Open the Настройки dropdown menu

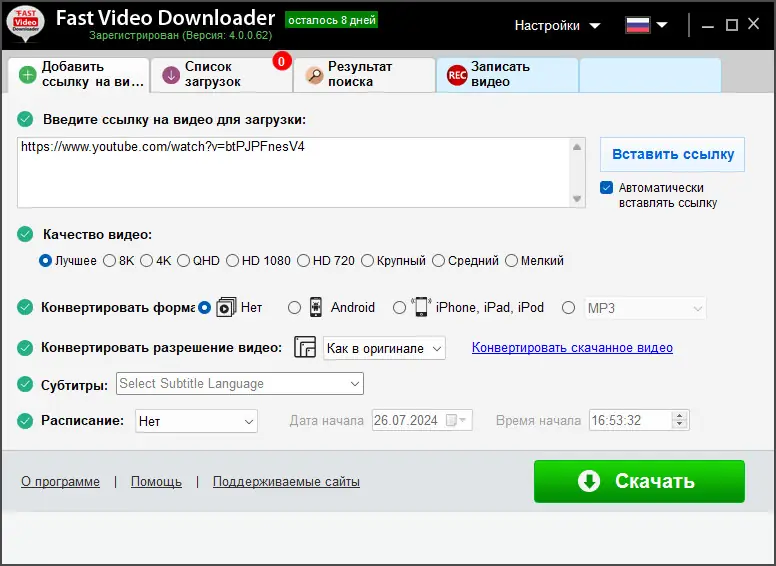(x=557, y=26)
